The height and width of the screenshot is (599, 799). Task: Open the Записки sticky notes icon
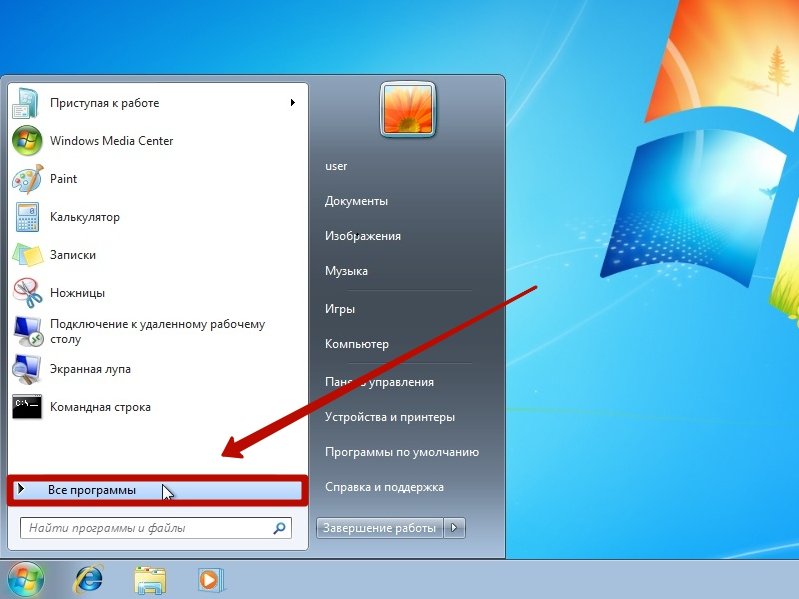pos(27,255)
